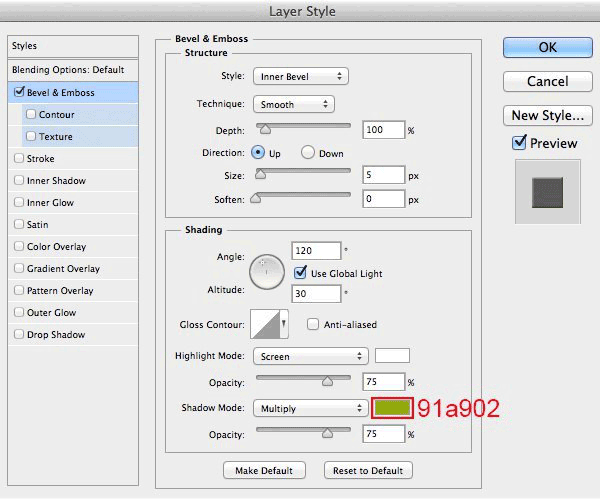Click the angle dial control
600x501 pixels.
[x=267, y=272]
